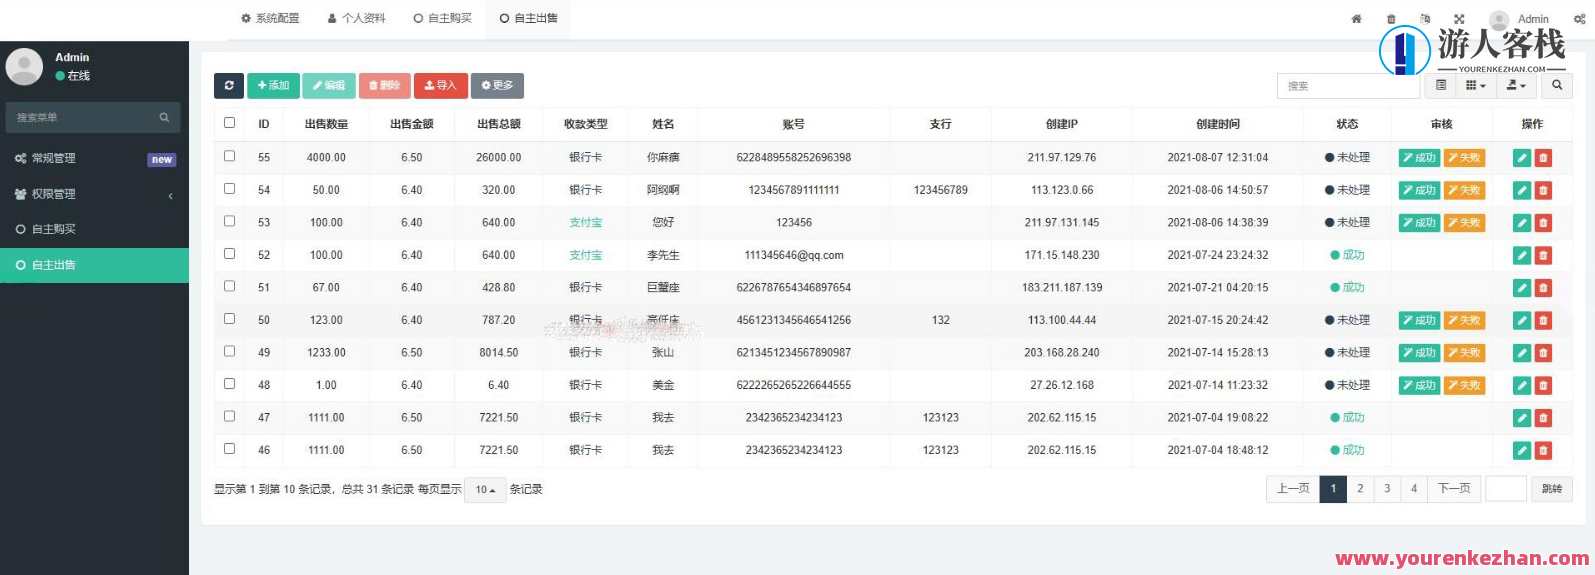Check the checkbox for row ID 46
The width and height of the screenshot is (1595, 575).
(229, 448)
